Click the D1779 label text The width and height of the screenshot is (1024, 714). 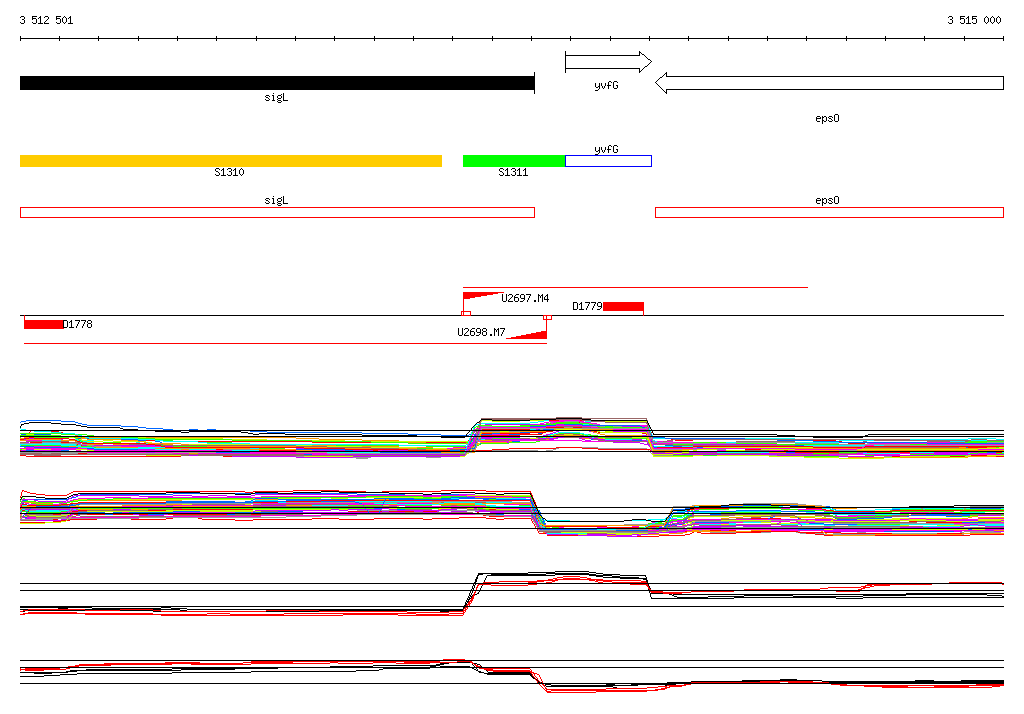click(x=587, y=306)
